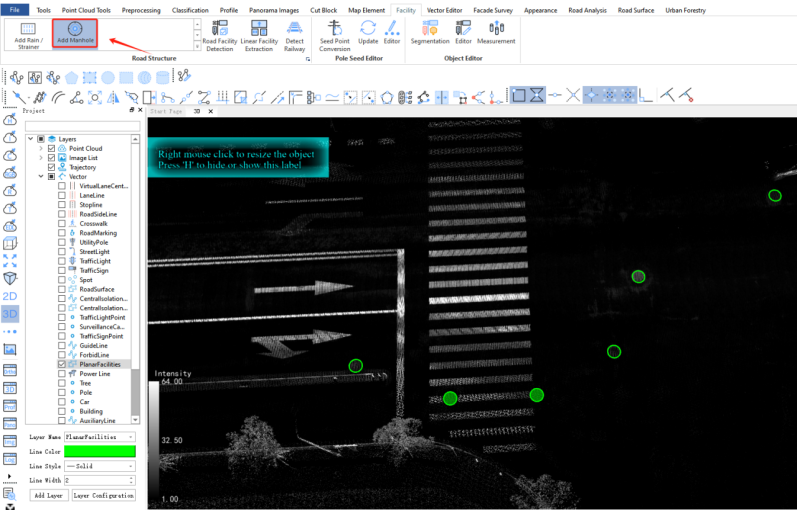Viewport: 798px width, 511px height.
Task: Run Road Facility Detection
Action: click(220, 36)
